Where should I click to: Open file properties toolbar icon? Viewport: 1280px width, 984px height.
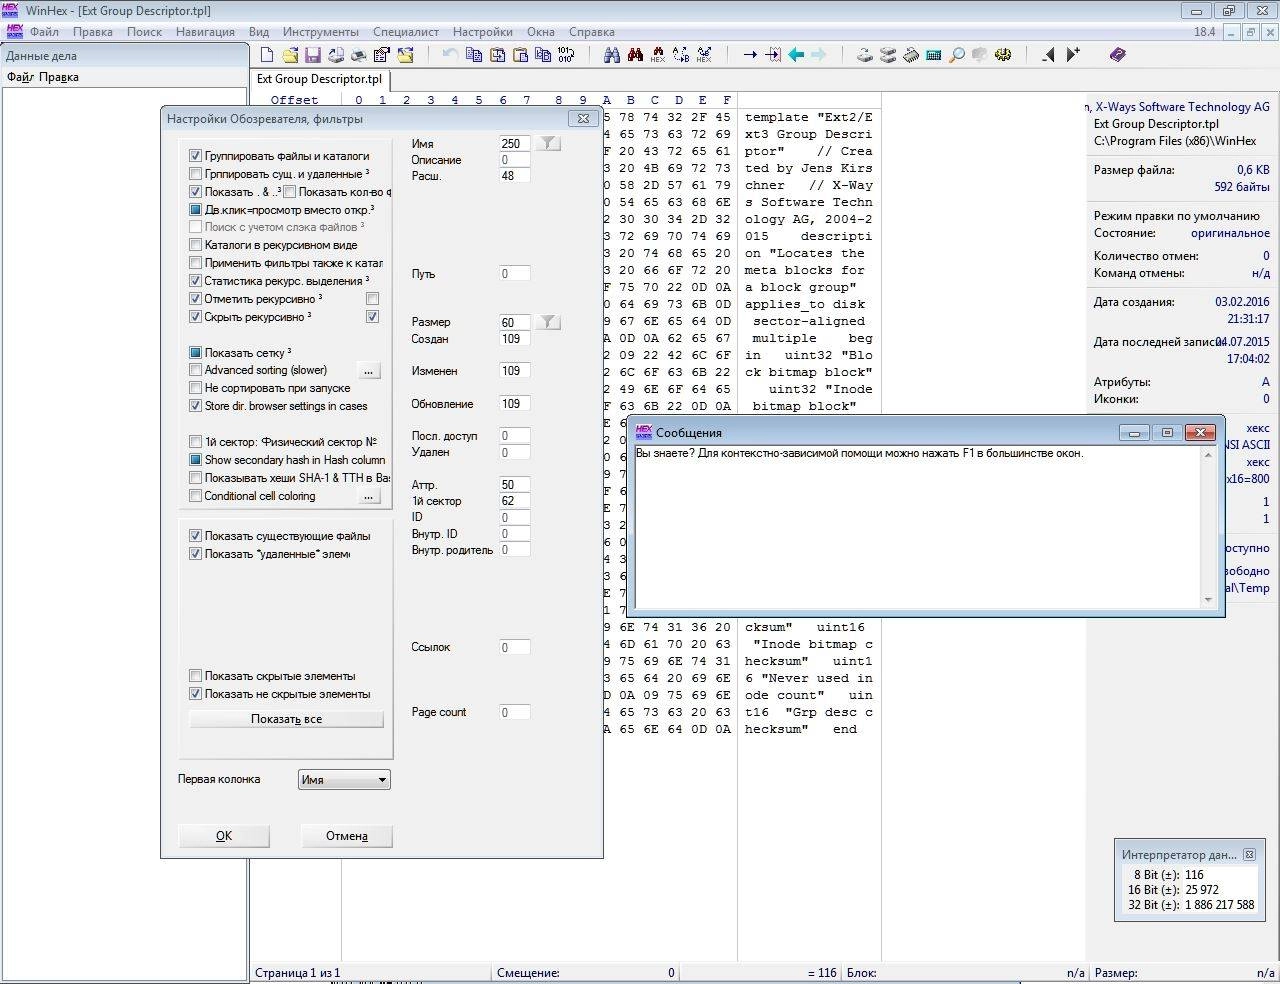(382, 55)
